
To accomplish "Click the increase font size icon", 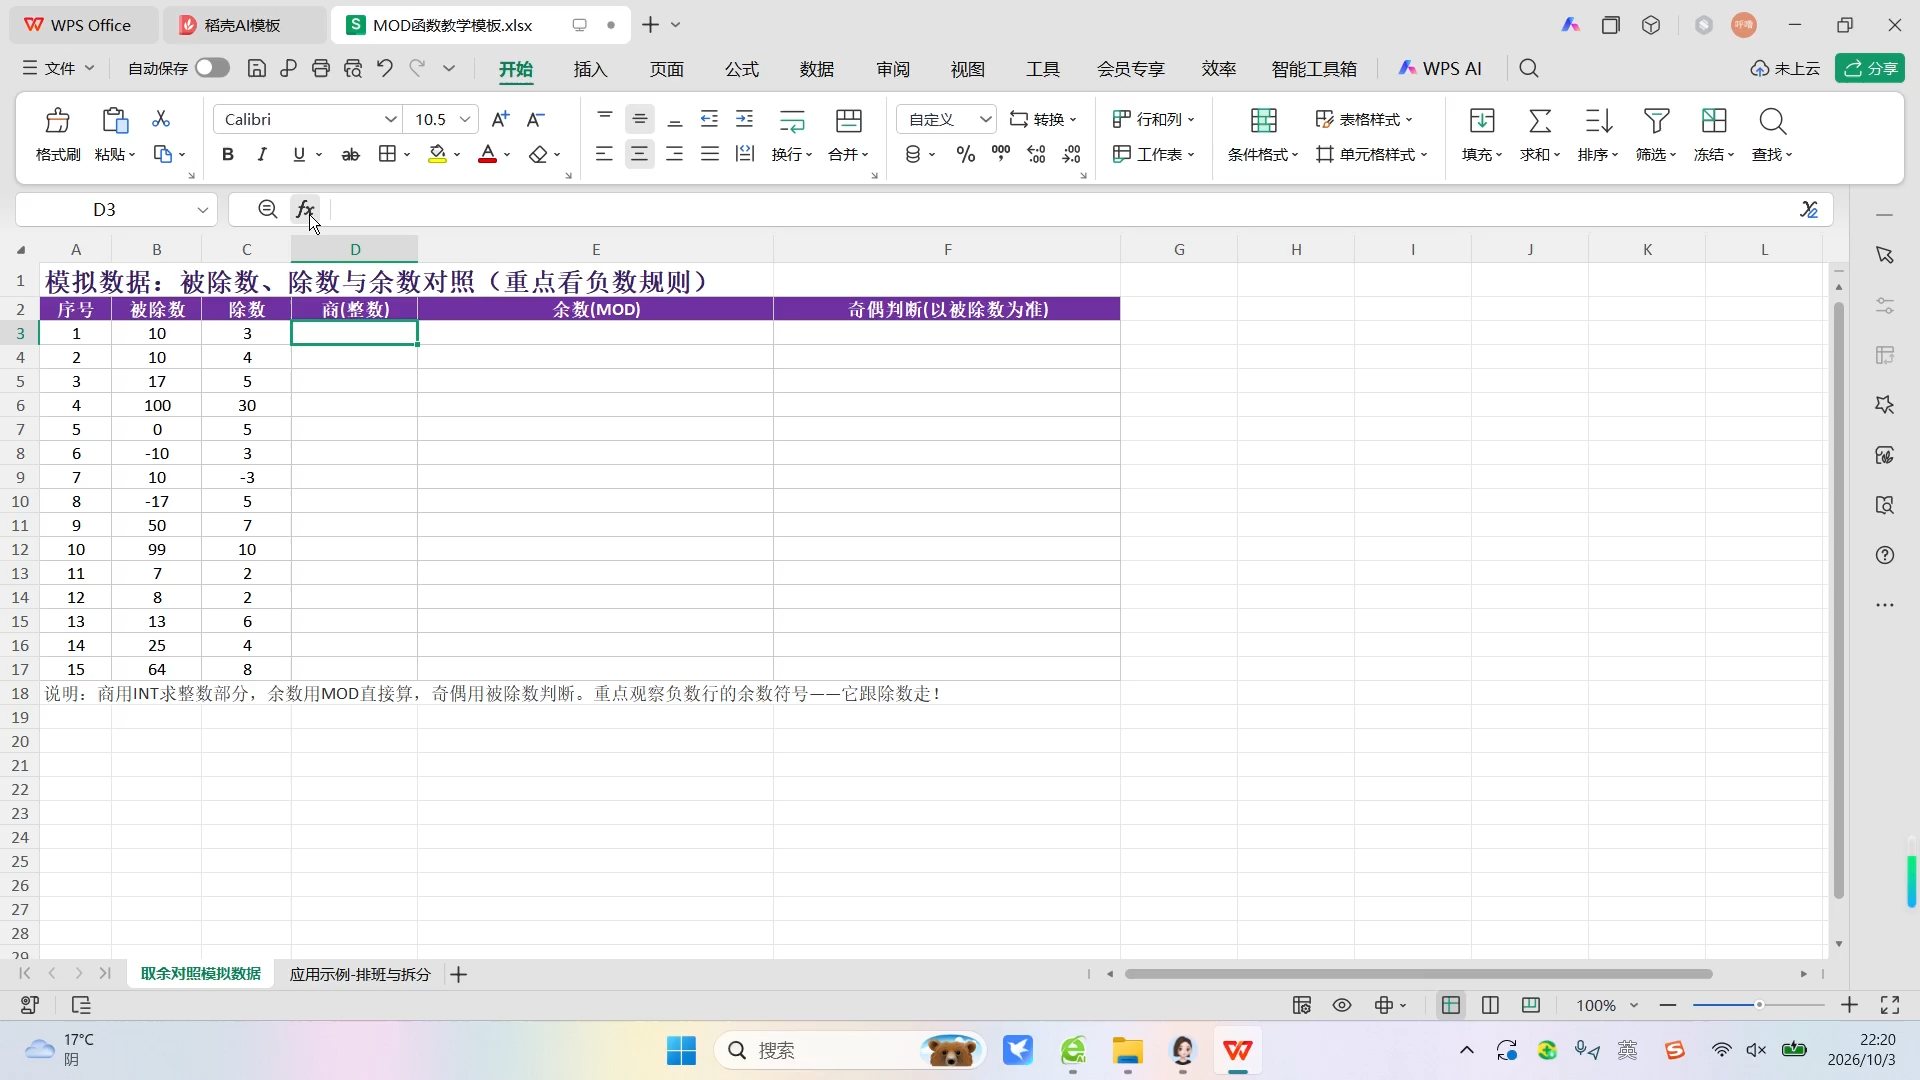I will click(x=500, y=119).
